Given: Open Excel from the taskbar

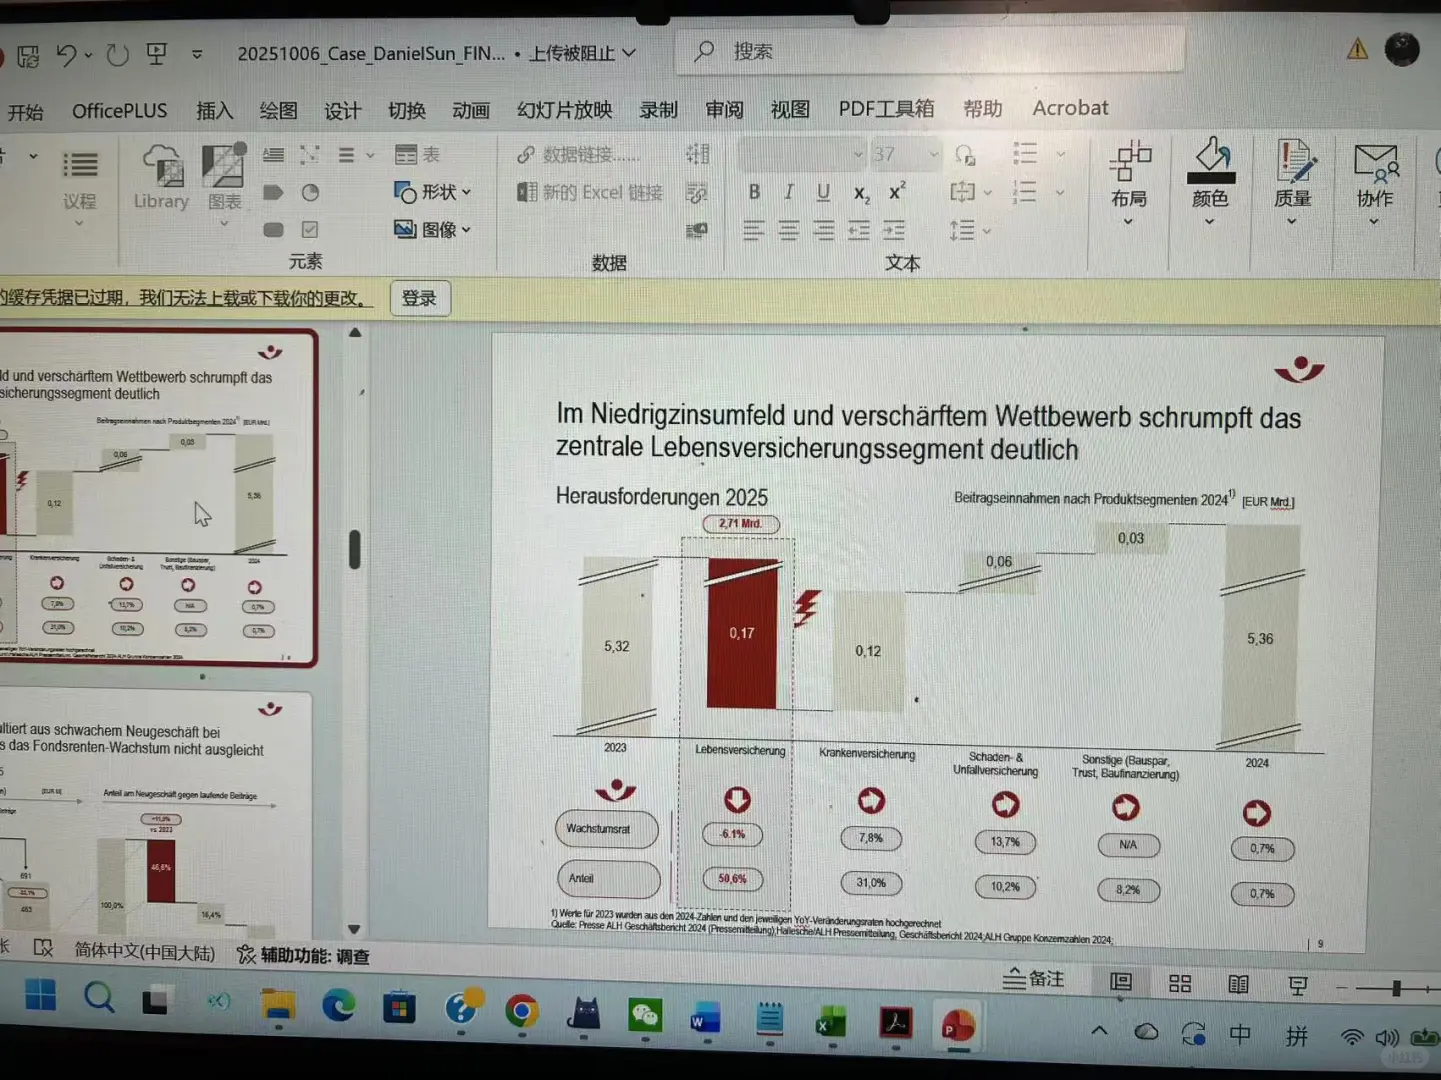Looking at the screenshot, I should (830, 1022).
